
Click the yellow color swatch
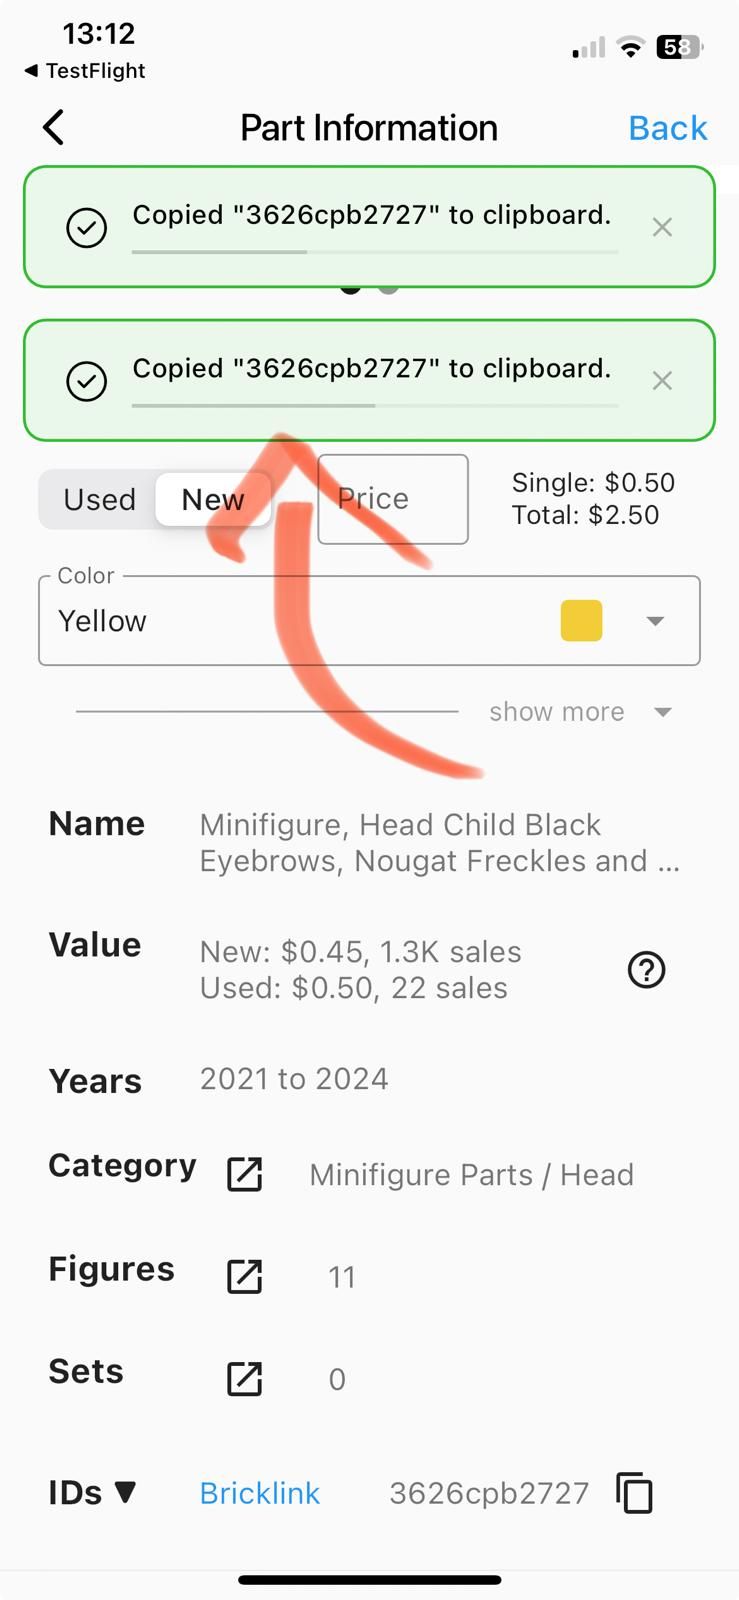click(581, 620)
